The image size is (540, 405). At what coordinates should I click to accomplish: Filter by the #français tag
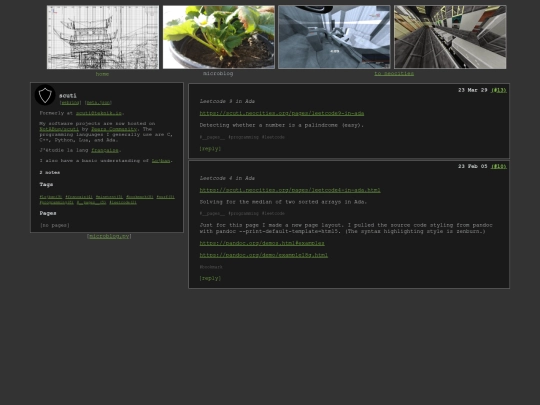point(79,197)
